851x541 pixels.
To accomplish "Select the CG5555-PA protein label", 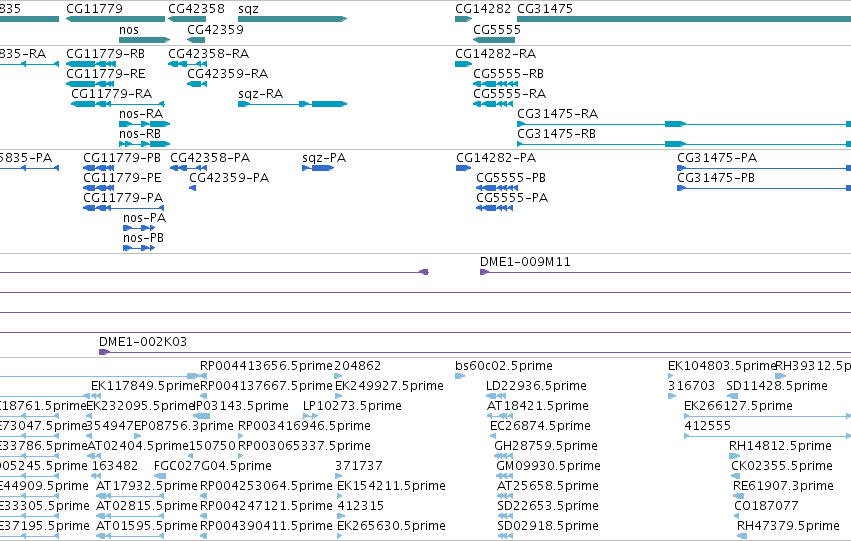I will tap(512, 198).
